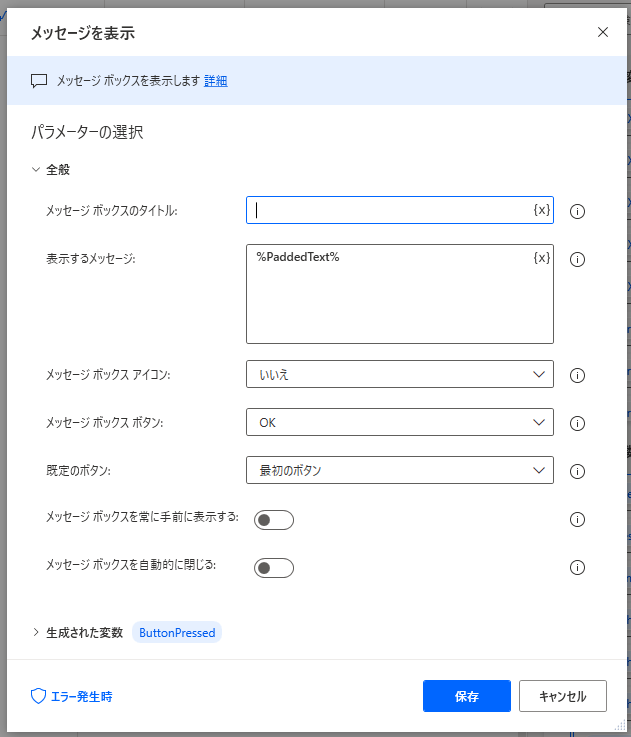Click info icon for メッセージ ボックス ボタン
The height and width of the screenshot is (737, 631).
tap(577, 423)
